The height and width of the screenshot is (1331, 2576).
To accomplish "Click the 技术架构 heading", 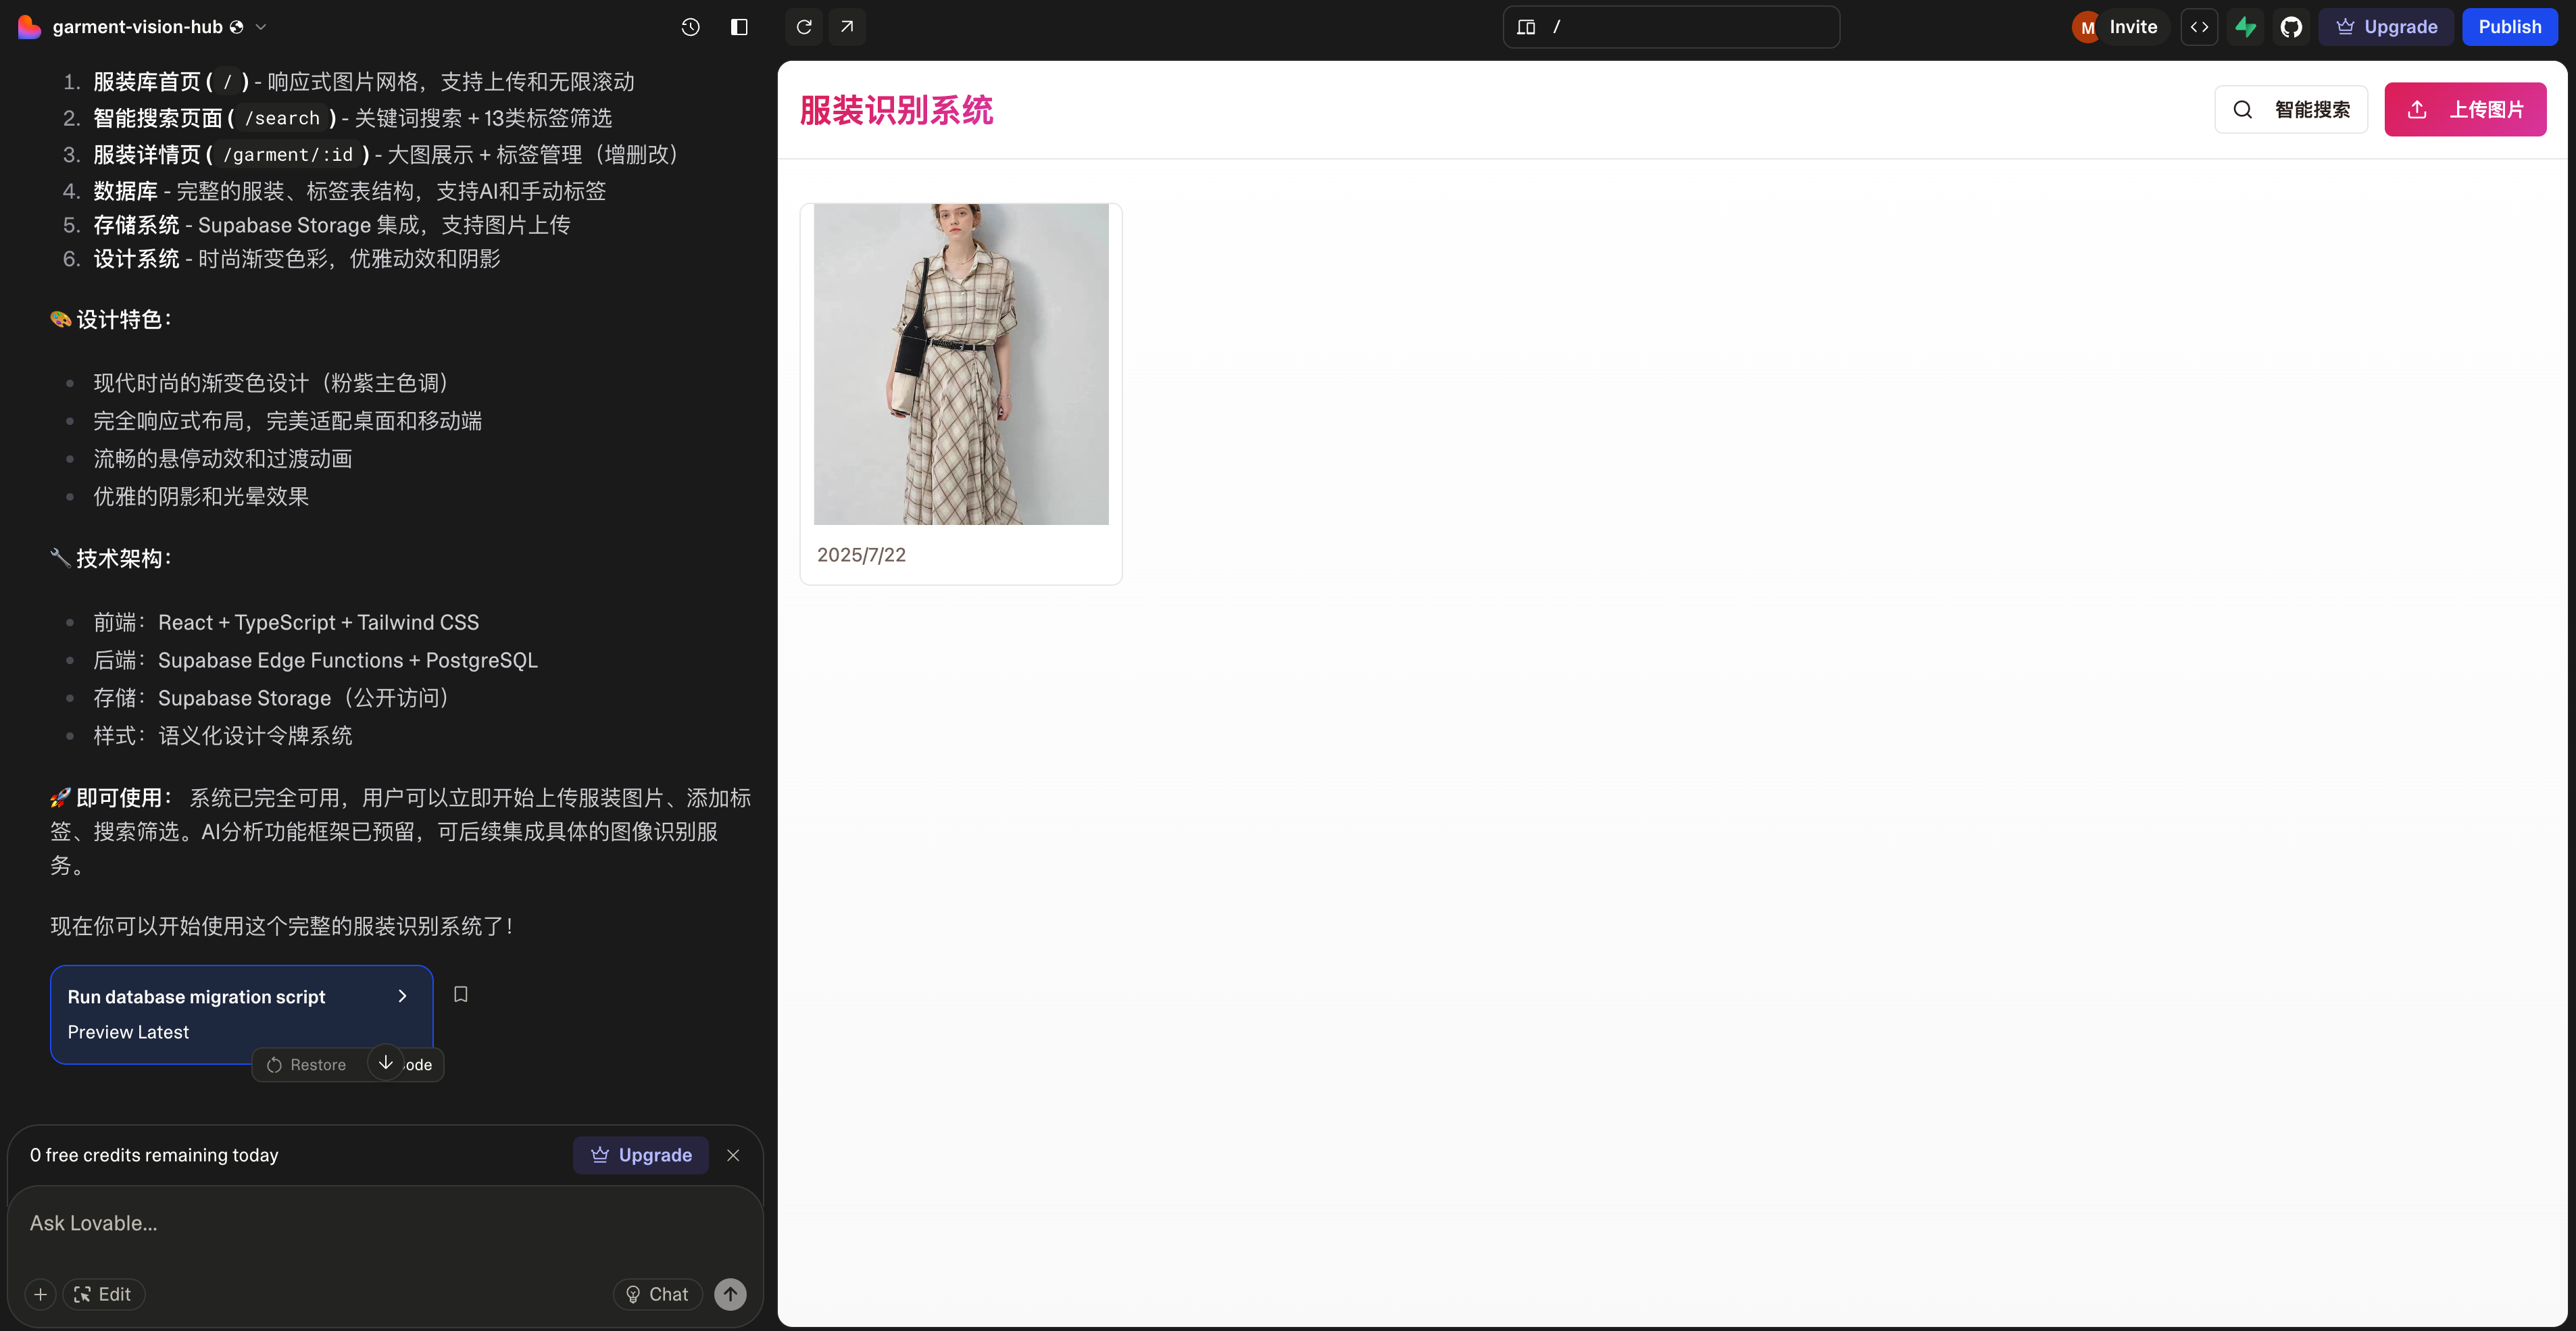I will pyautogui.click(x=111, y=559).
